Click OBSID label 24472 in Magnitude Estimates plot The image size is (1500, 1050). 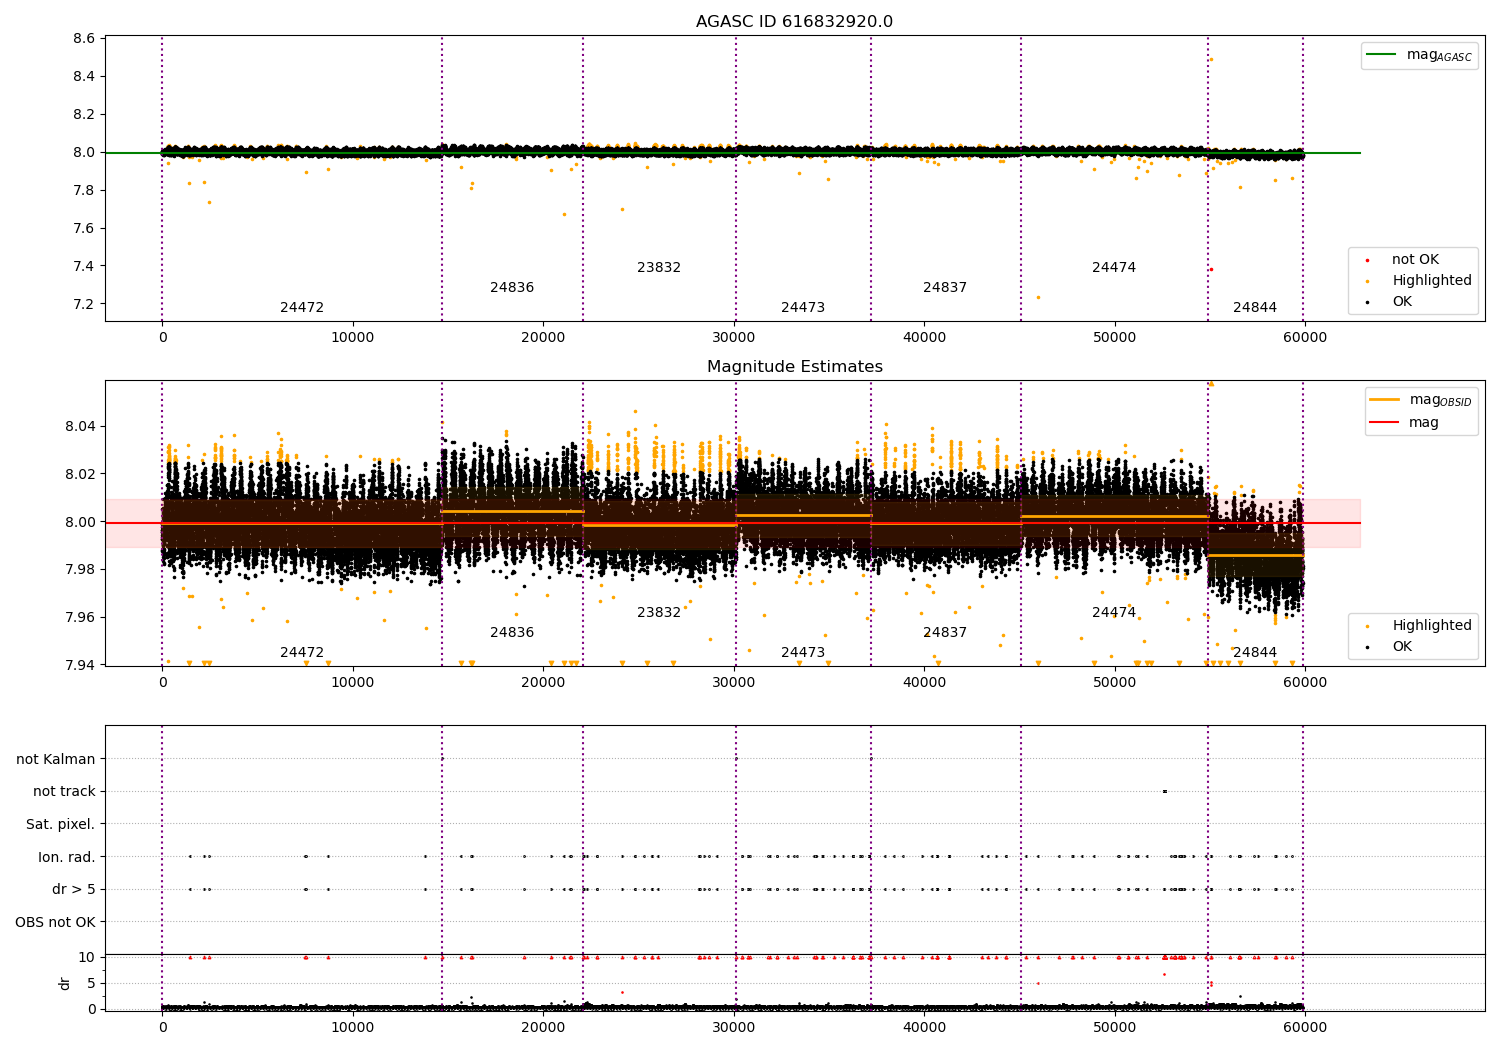click(x=302, y=653)
